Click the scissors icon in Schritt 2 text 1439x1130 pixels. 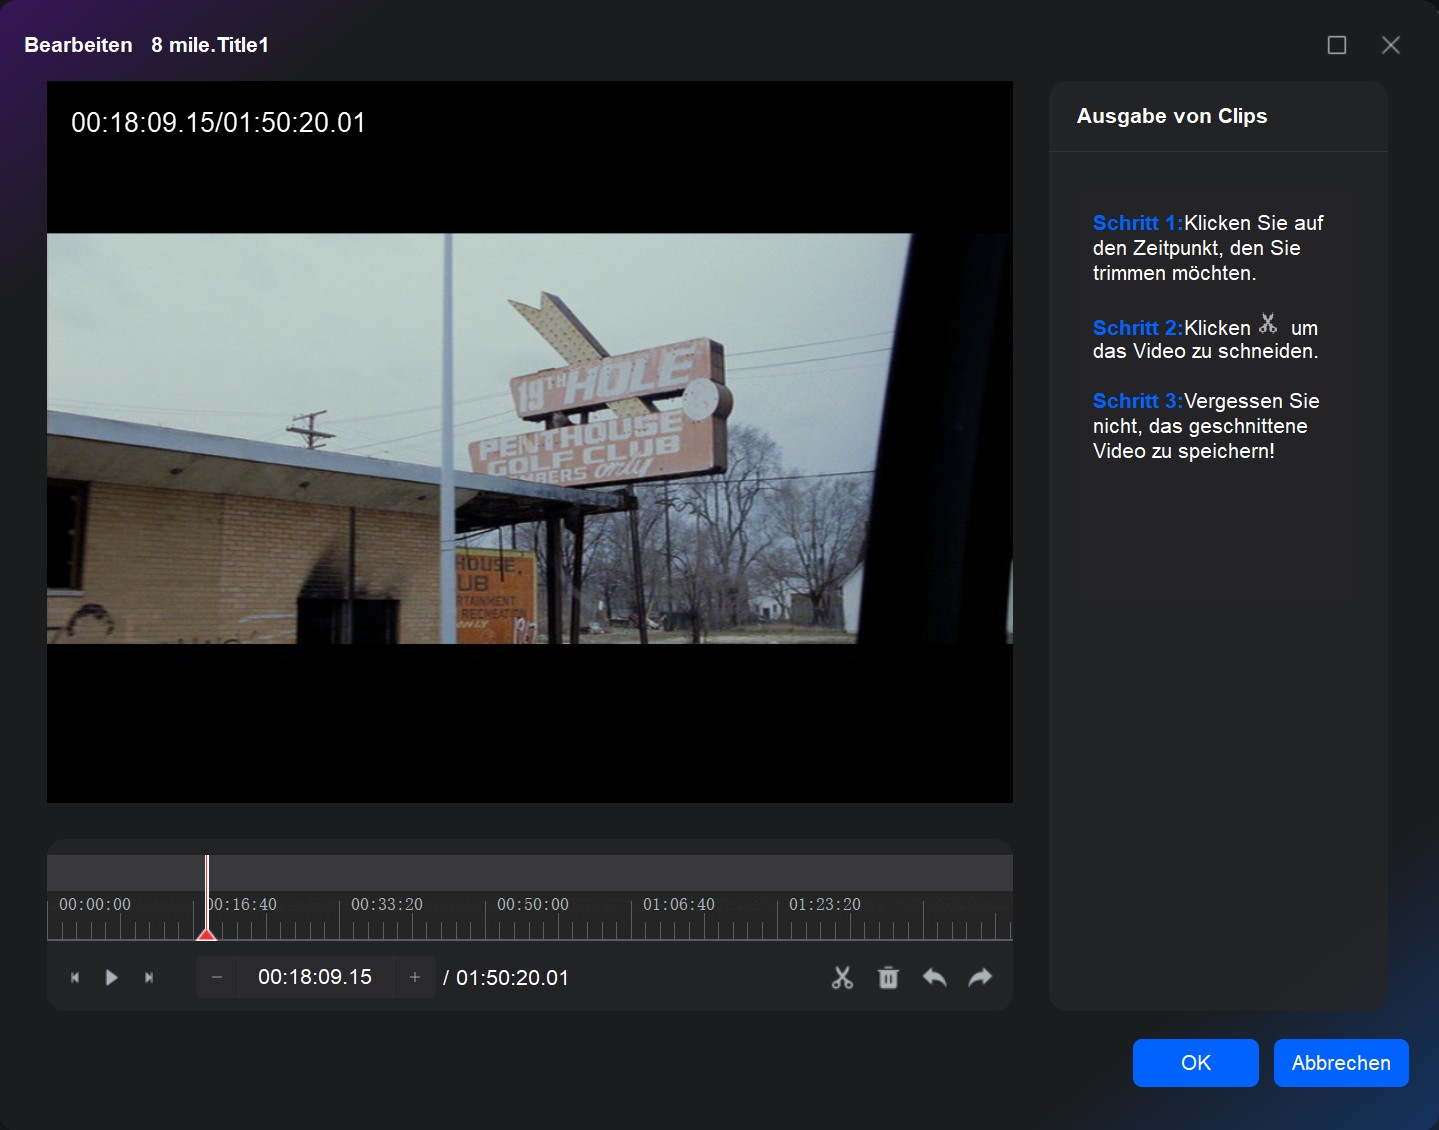point(1268,324)
